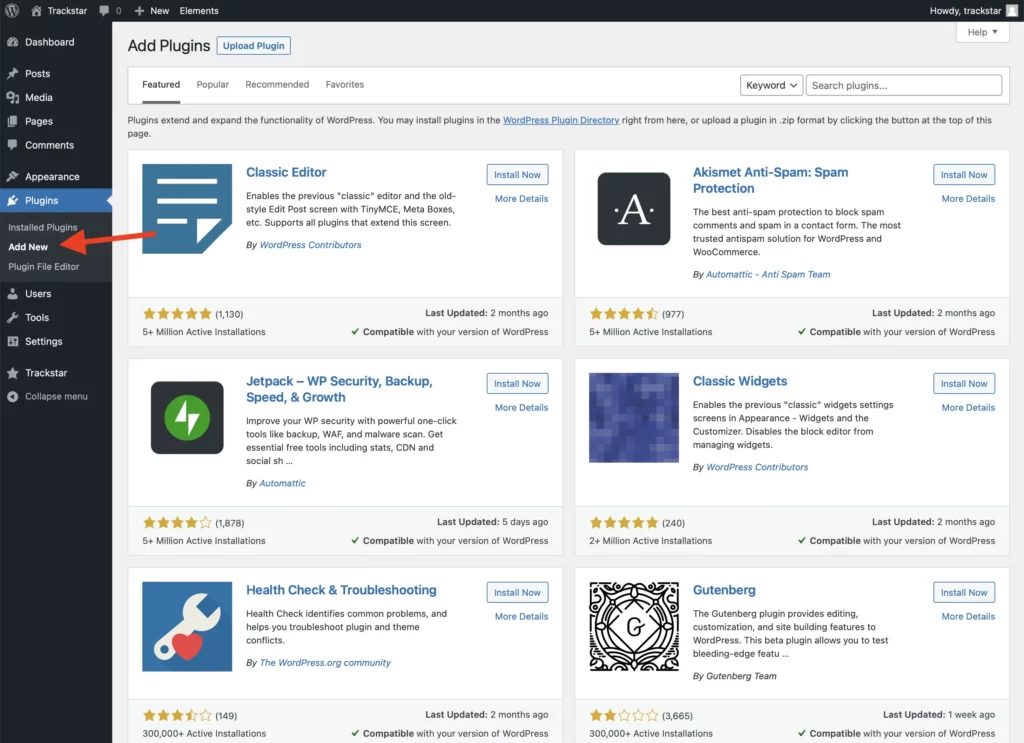Viewport: 1024px width, 743px height.
Task: Click the Classic Widgets plugin icon
Action: tap(633, 417)
